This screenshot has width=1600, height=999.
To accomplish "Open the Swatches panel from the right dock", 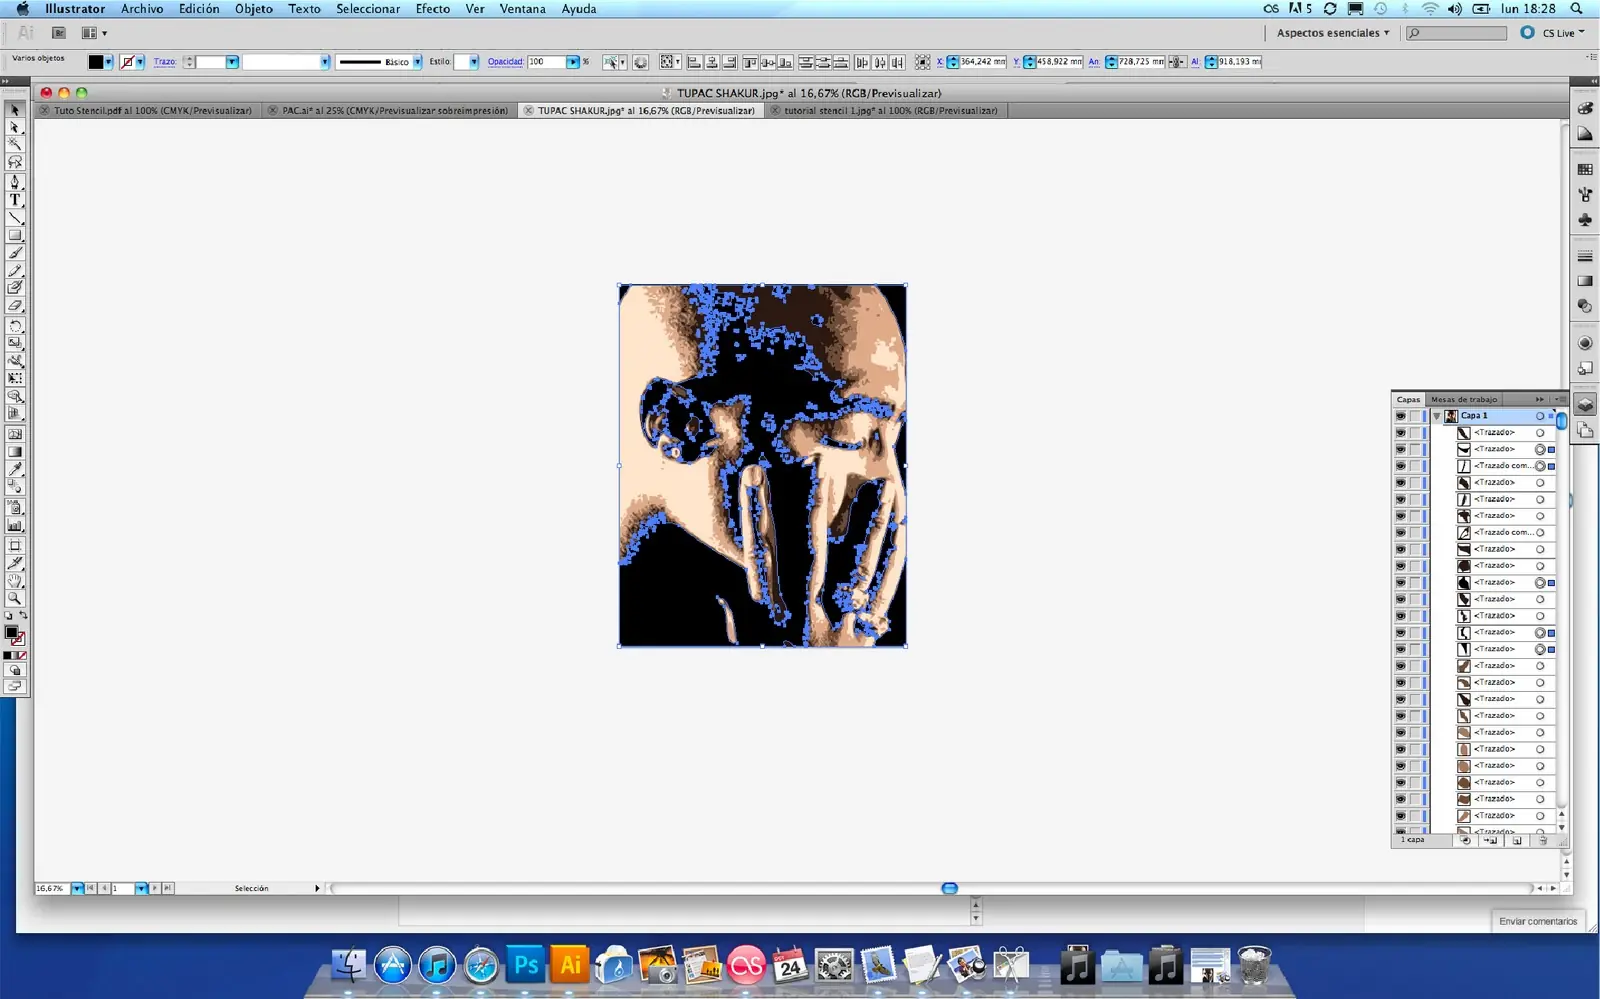I will click(x=1585, y=169).
